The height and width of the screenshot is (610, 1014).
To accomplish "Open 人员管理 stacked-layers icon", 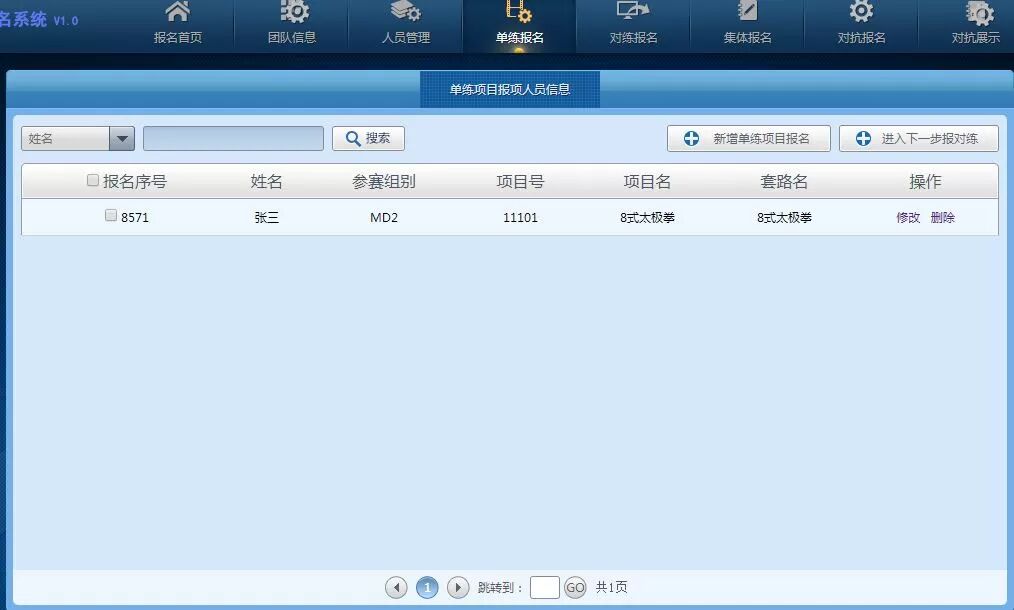I will click(x=406, y=13).
